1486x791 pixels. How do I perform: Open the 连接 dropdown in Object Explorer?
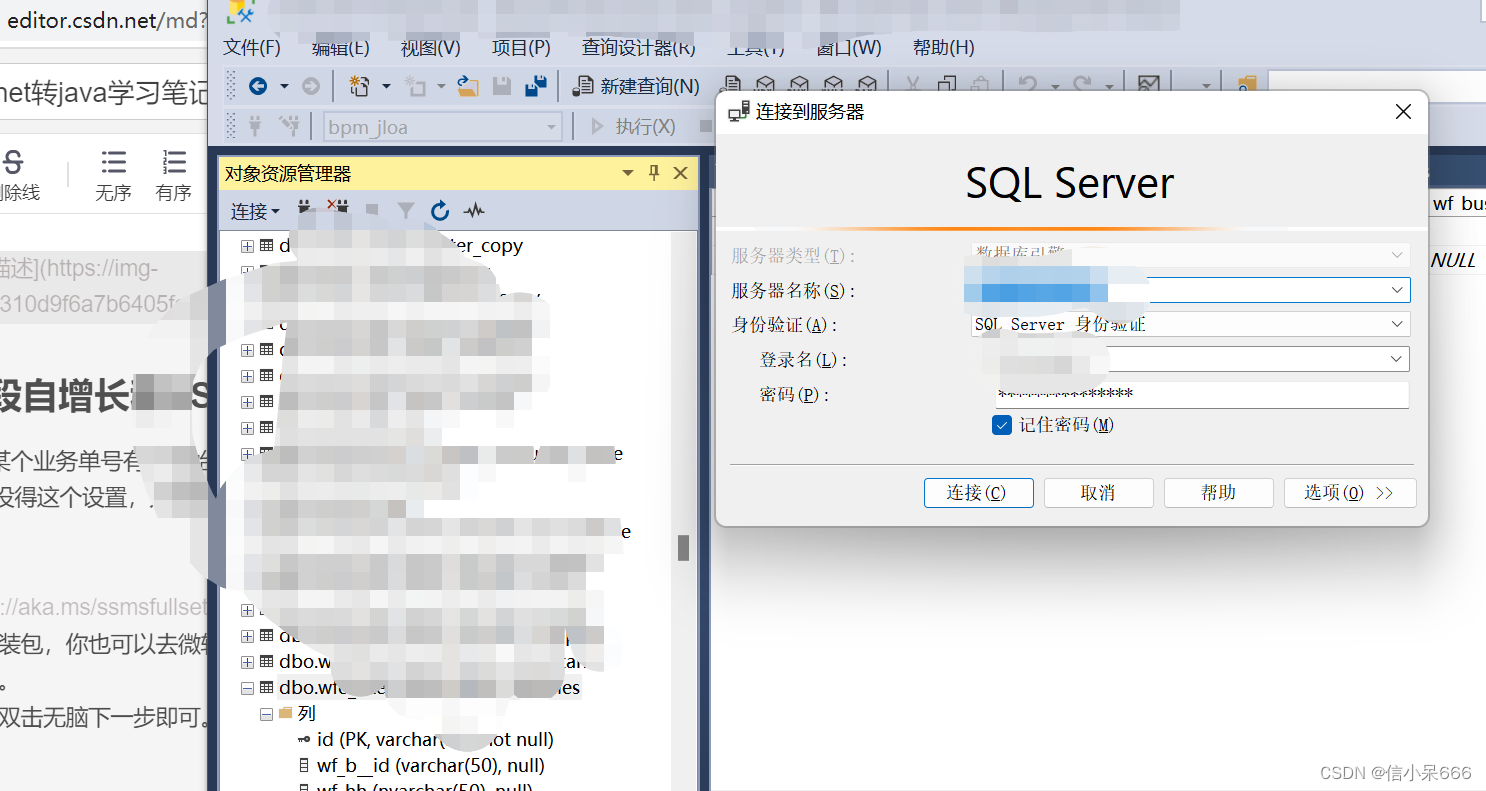coord(255,211)
